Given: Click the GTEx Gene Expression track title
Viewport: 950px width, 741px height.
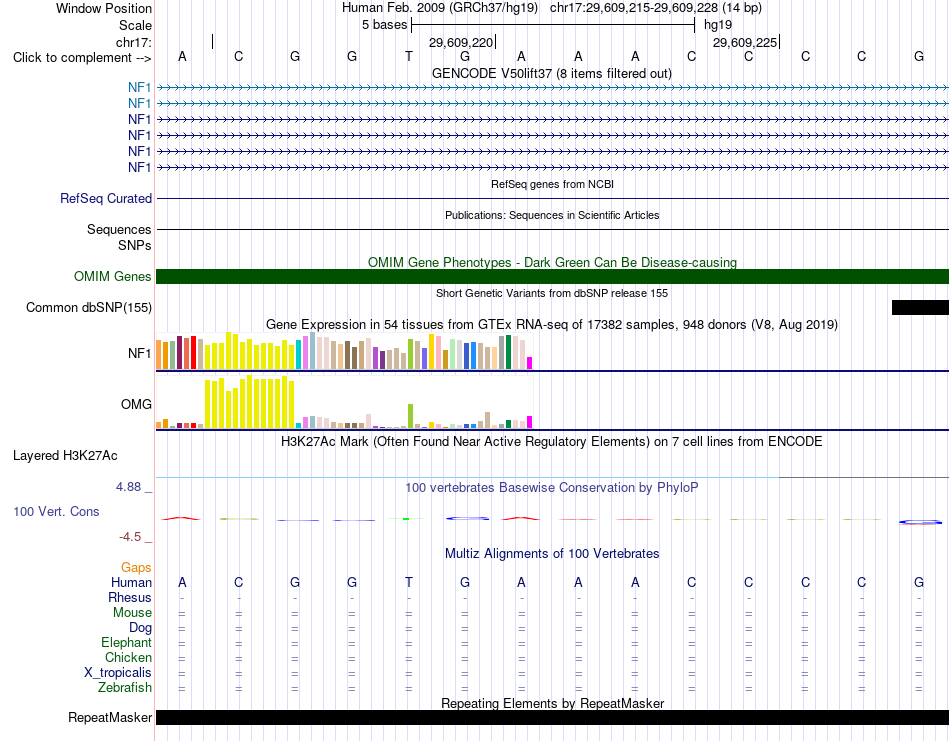Looking at the screenshot, I should tap(552, 325).
